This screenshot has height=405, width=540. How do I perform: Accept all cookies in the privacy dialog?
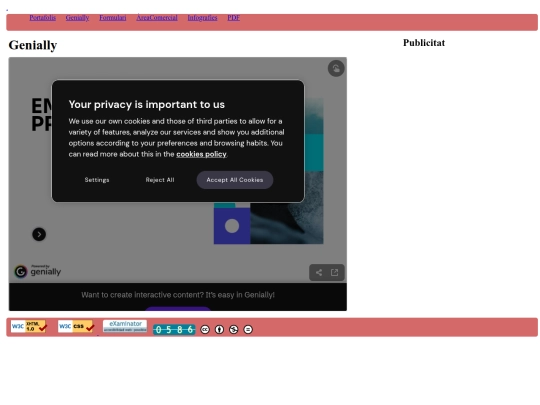[235, 180]
